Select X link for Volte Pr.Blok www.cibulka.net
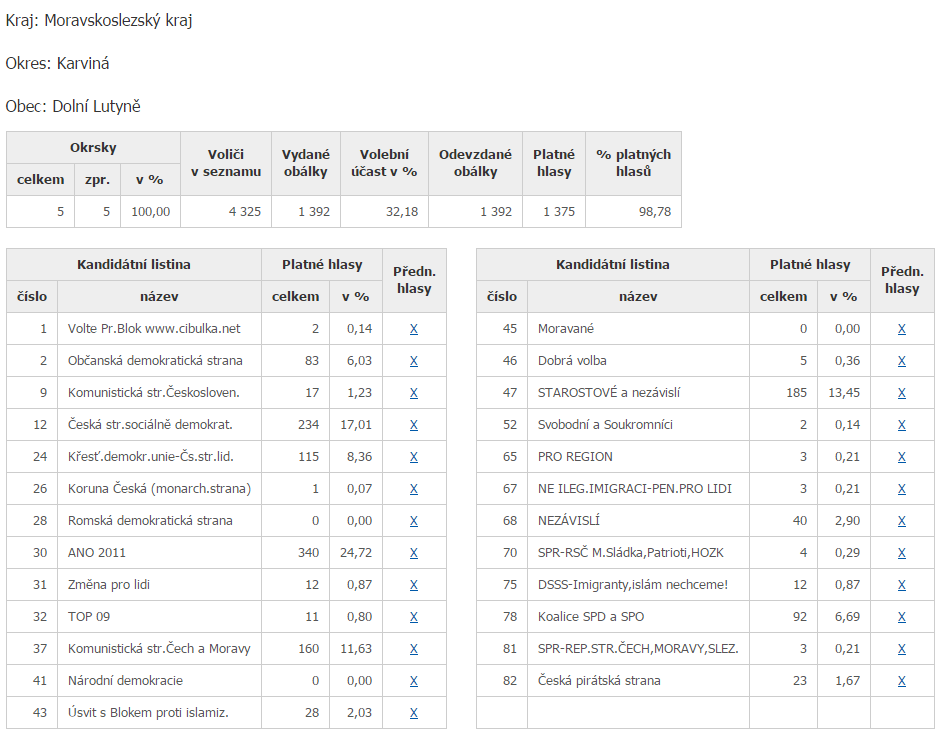Screen dimensions: 940x734 click(x=413, y=329)
